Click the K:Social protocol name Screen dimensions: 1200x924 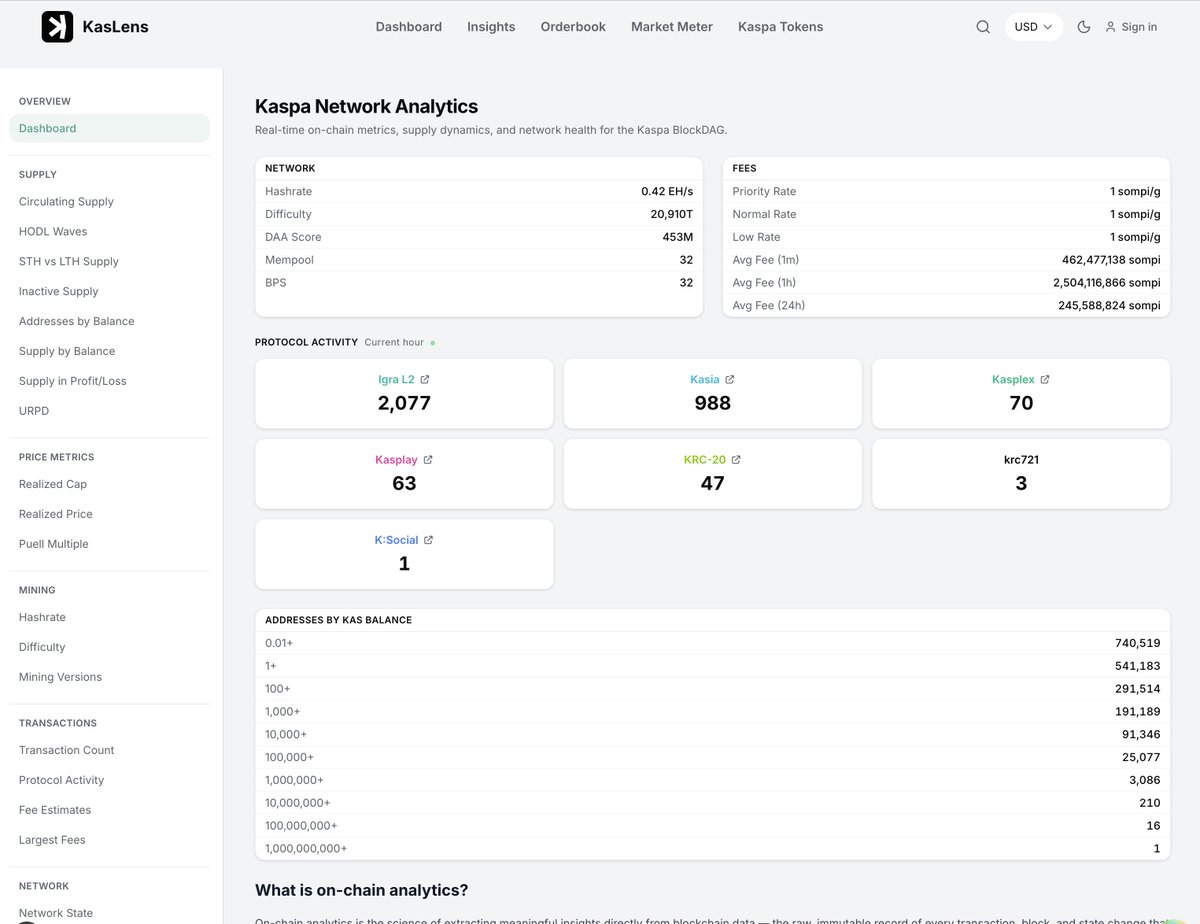[x=396, y=540]
